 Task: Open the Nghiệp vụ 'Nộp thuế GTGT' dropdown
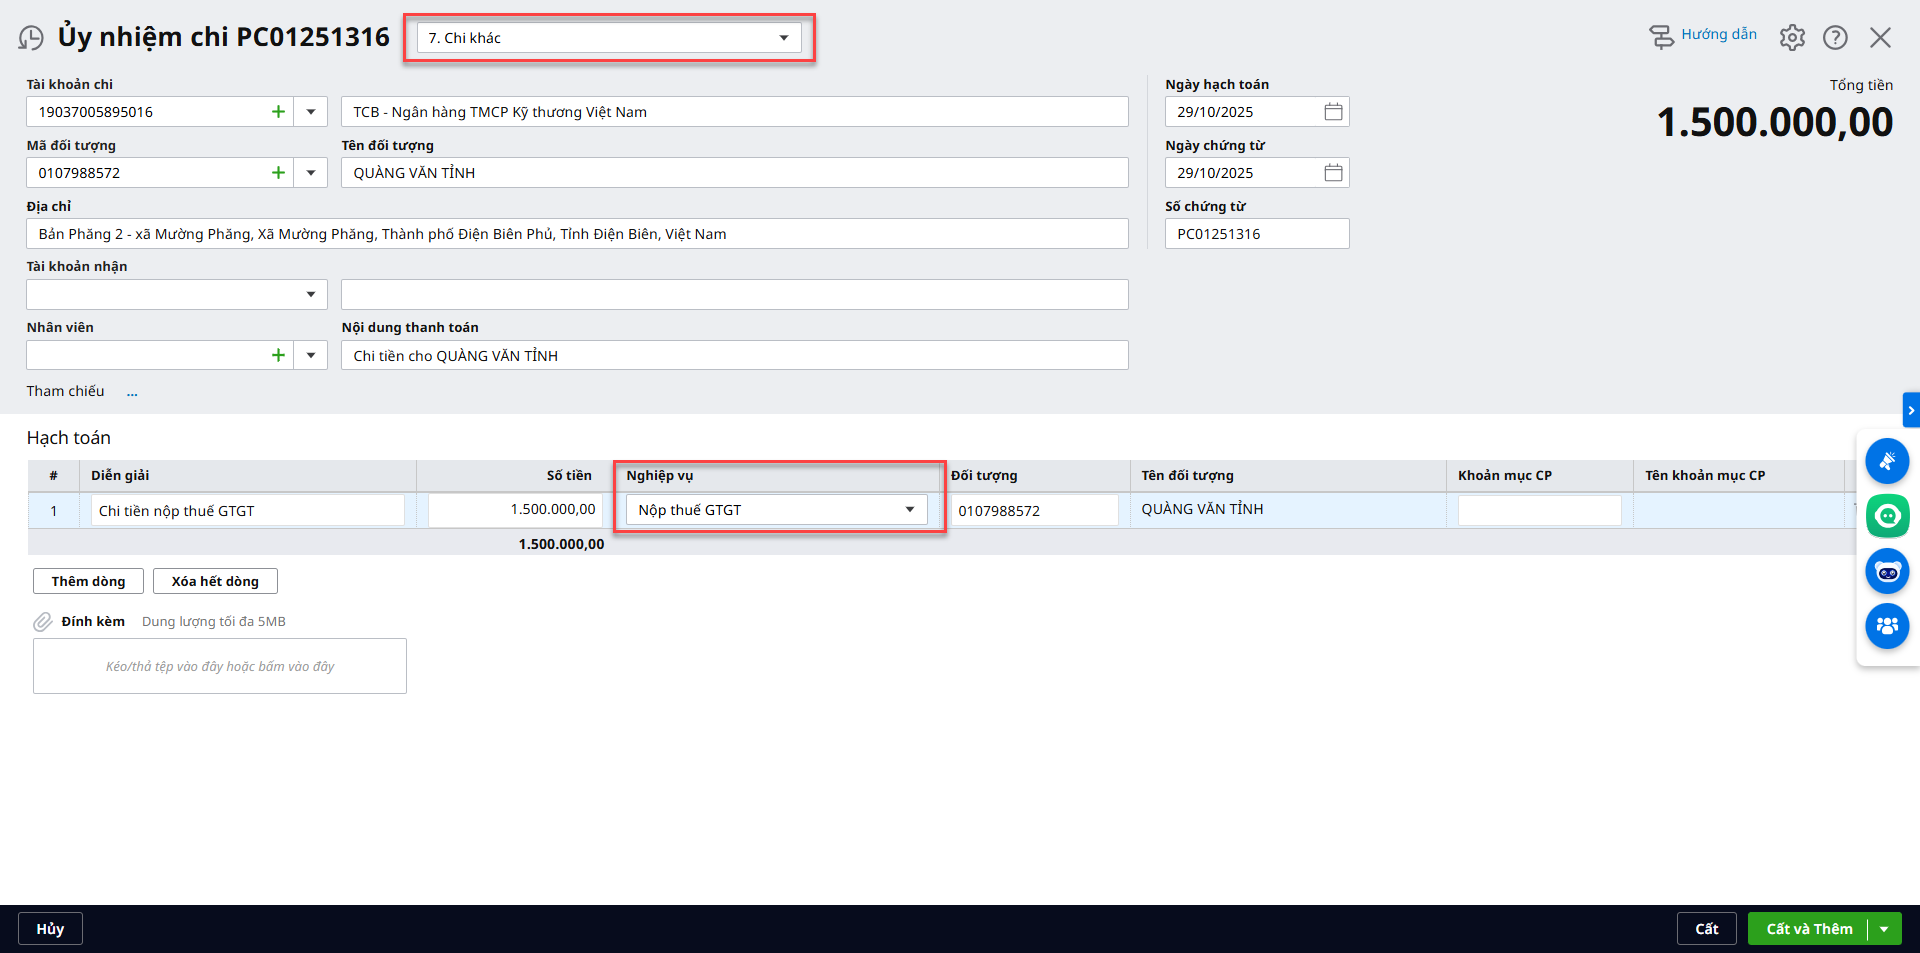(909, 510)
